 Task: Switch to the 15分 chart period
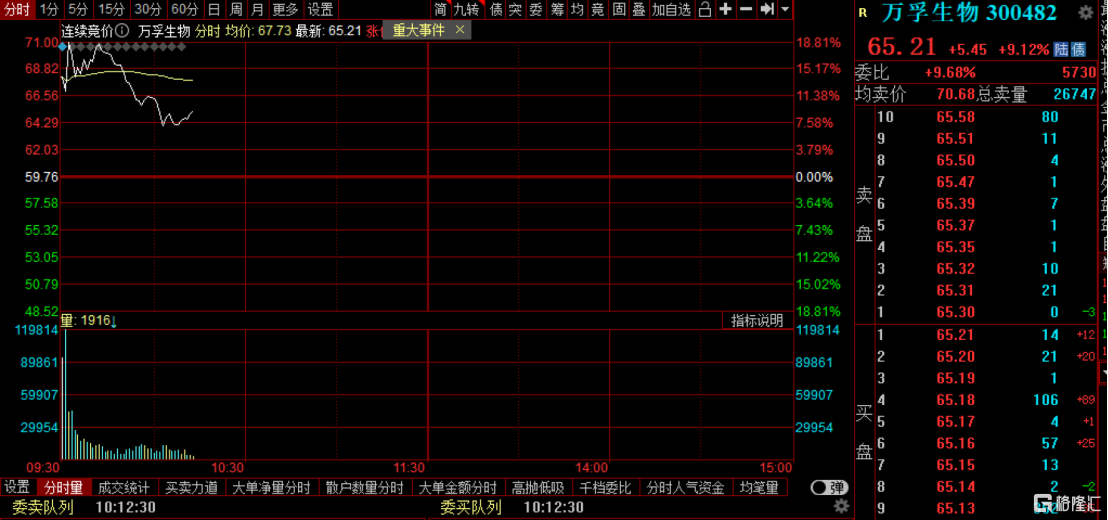coord(112,9)
